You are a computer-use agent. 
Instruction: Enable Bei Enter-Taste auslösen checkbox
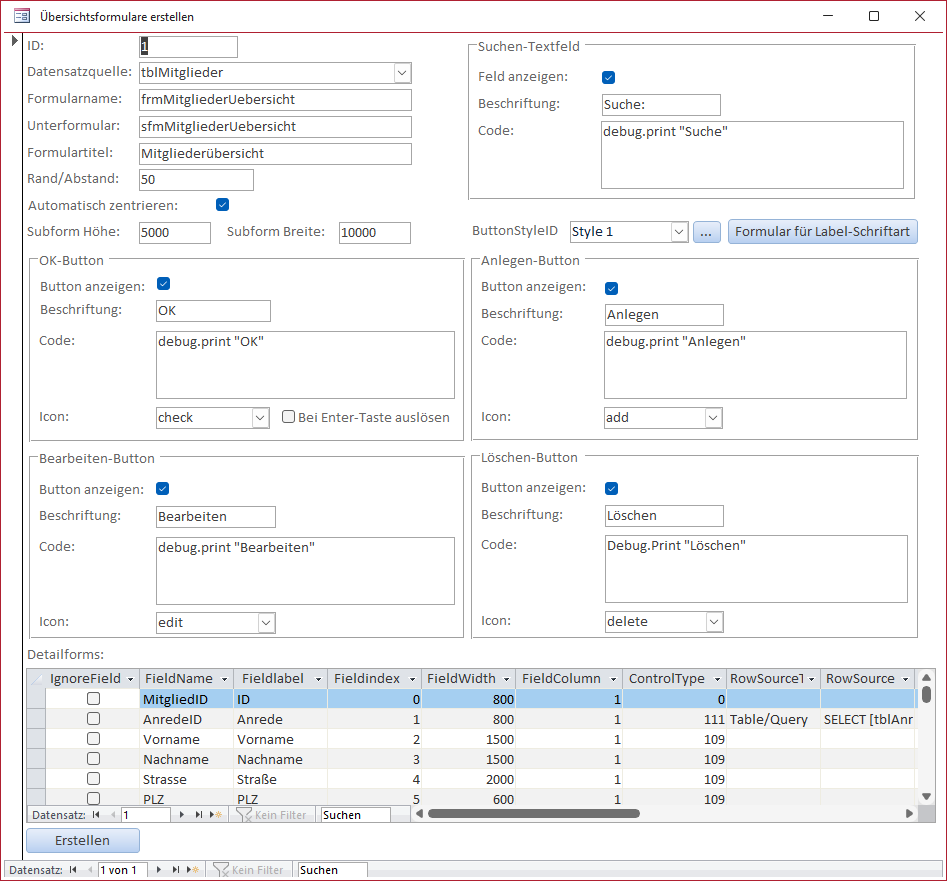click(x=288, y=417)
